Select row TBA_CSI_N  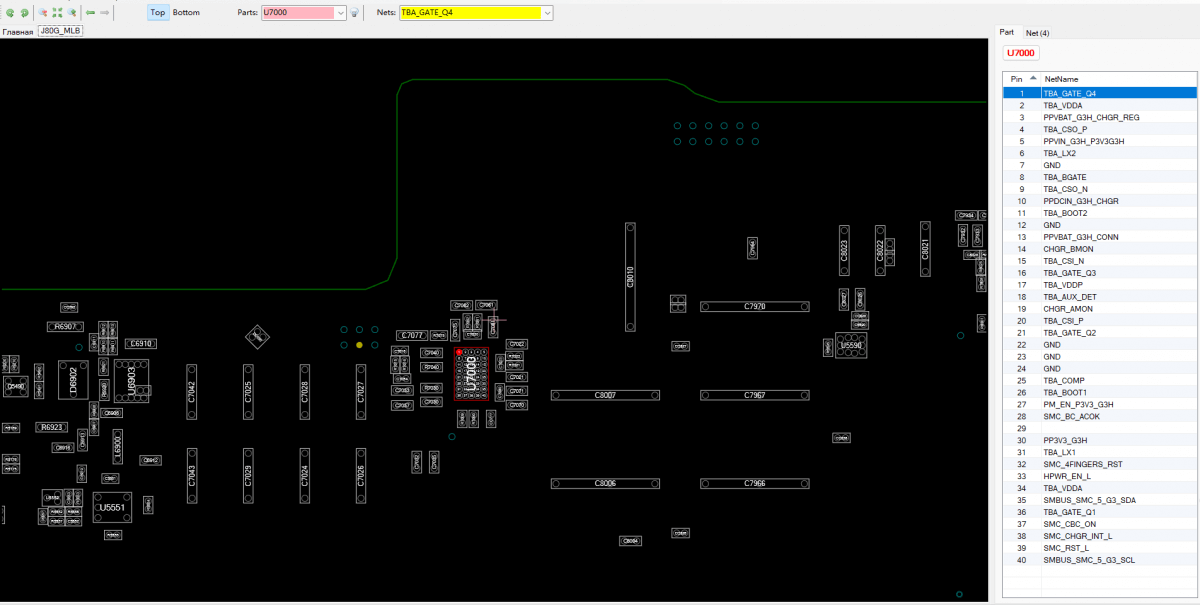pyautogui.click(x=1099, y=261)
